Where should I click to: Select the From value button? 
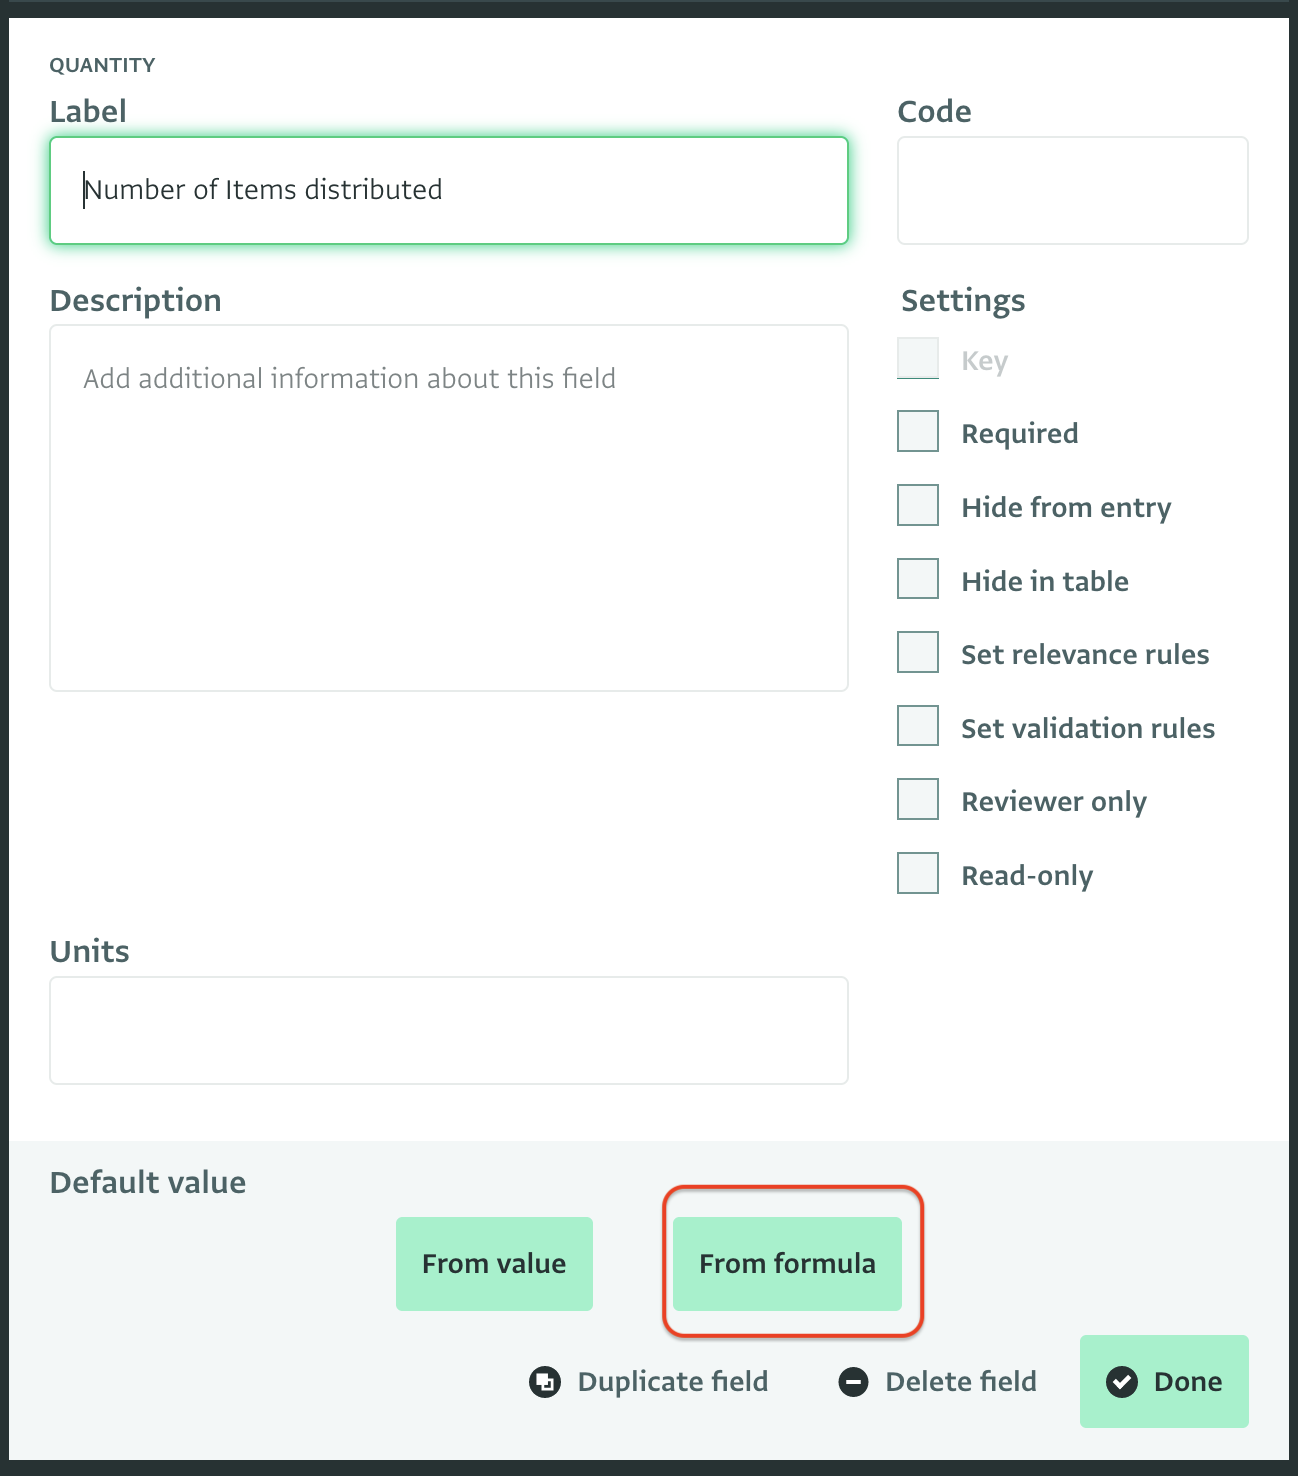point(494,1264)
